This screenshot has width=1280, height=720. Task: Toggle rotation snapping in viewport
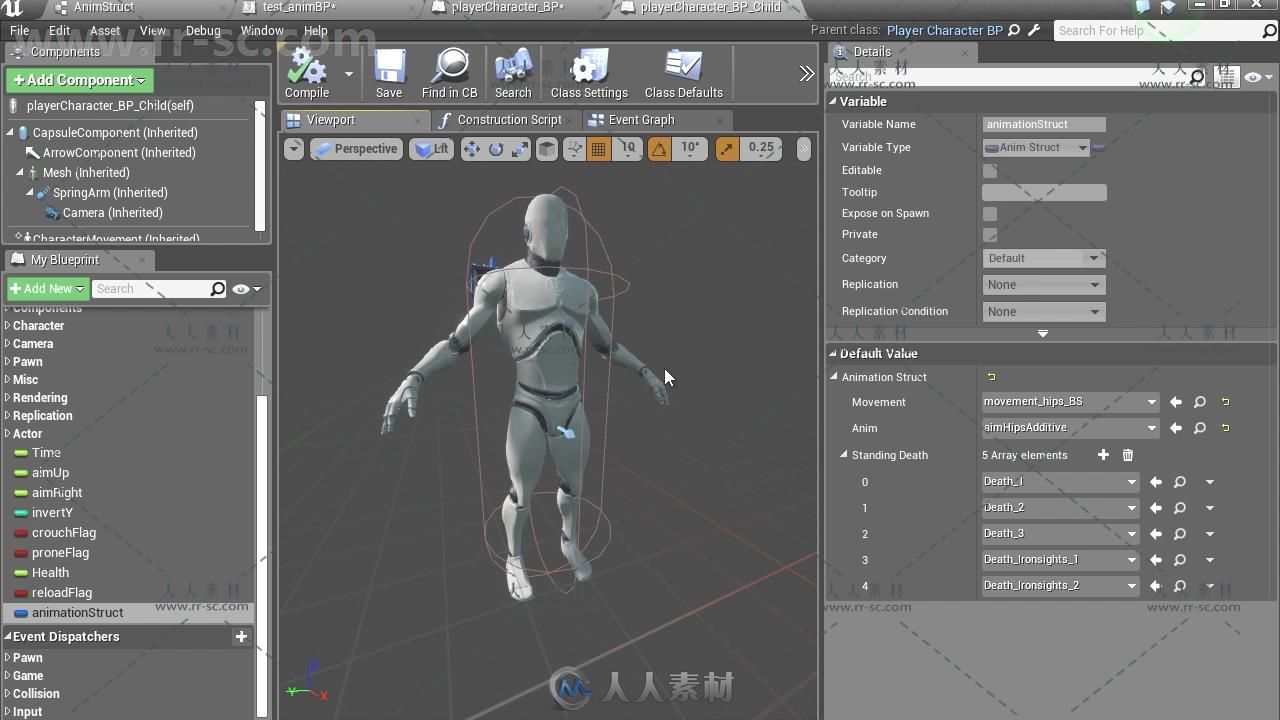point(659,149)
